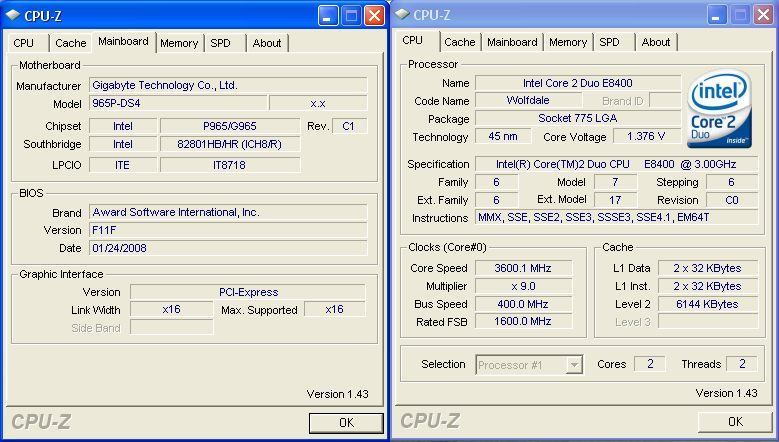The width and height of the screenshot is (779, 442).
Task: Click the rated FSB 1600.0 MHz
Action: coord(524,321)
